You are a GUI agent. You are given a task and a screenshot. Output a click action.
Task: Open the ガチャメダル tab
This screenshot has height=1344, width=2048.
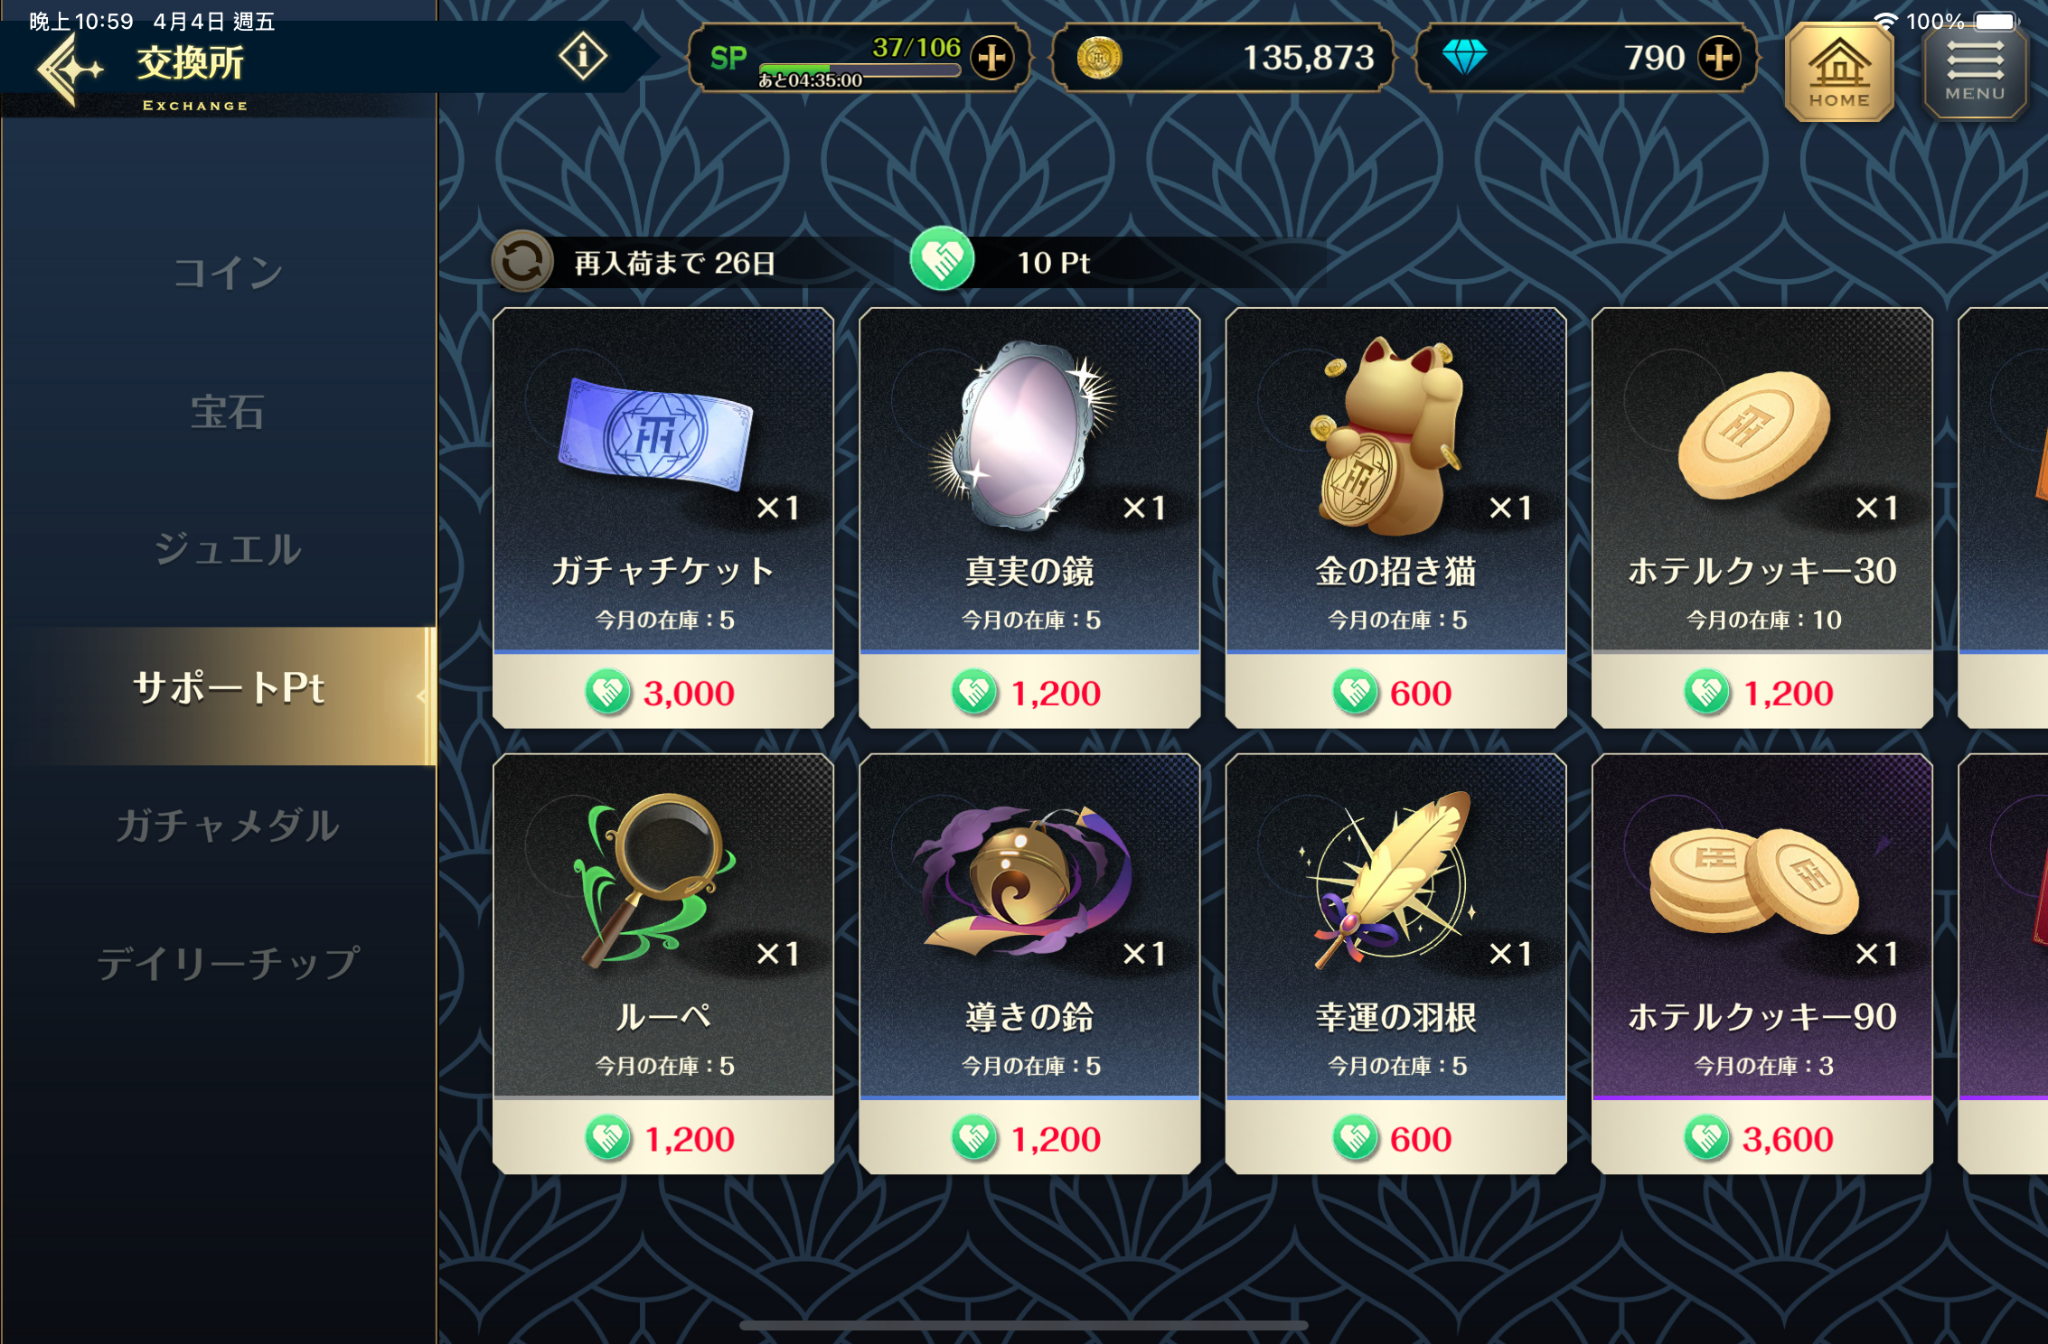click(x=228, y=826)
